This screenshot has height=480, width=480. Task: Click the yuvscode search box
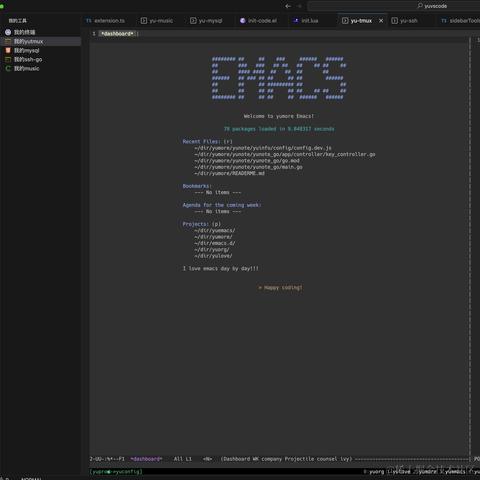394,6
